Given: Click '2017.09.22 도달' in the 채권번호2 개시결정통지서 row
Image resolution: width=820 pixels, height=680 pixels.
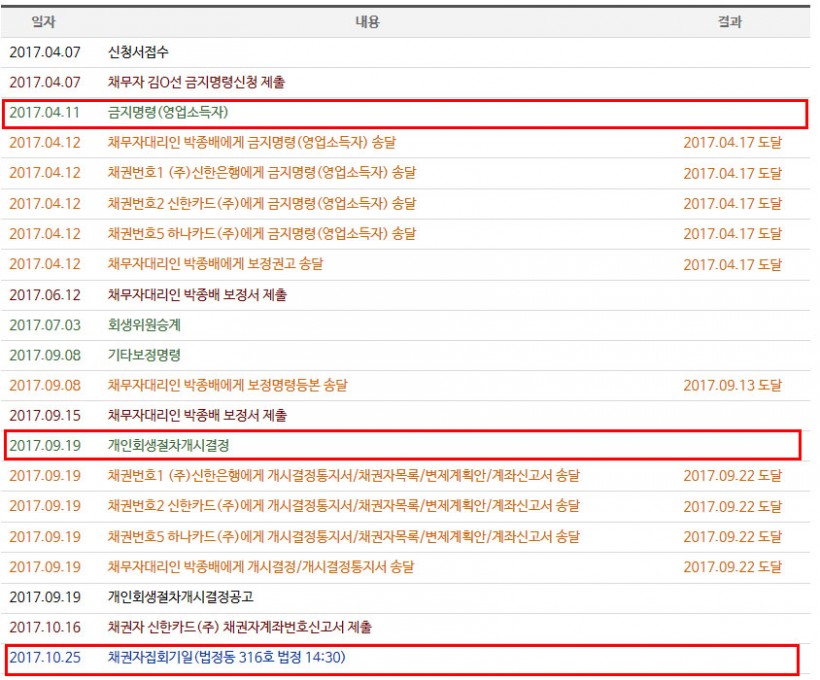Looking at the screenshot, I should [x=732, y=507].
